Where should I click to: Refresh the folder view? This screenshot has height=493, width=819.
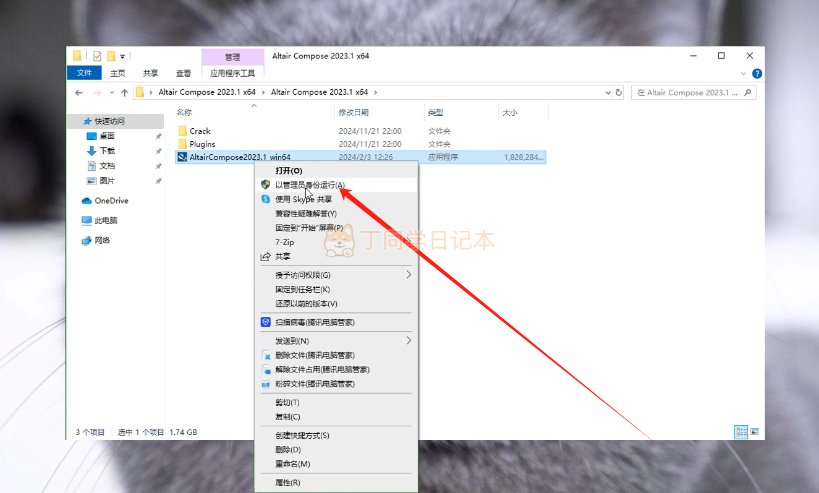click(x=618, y=92)
